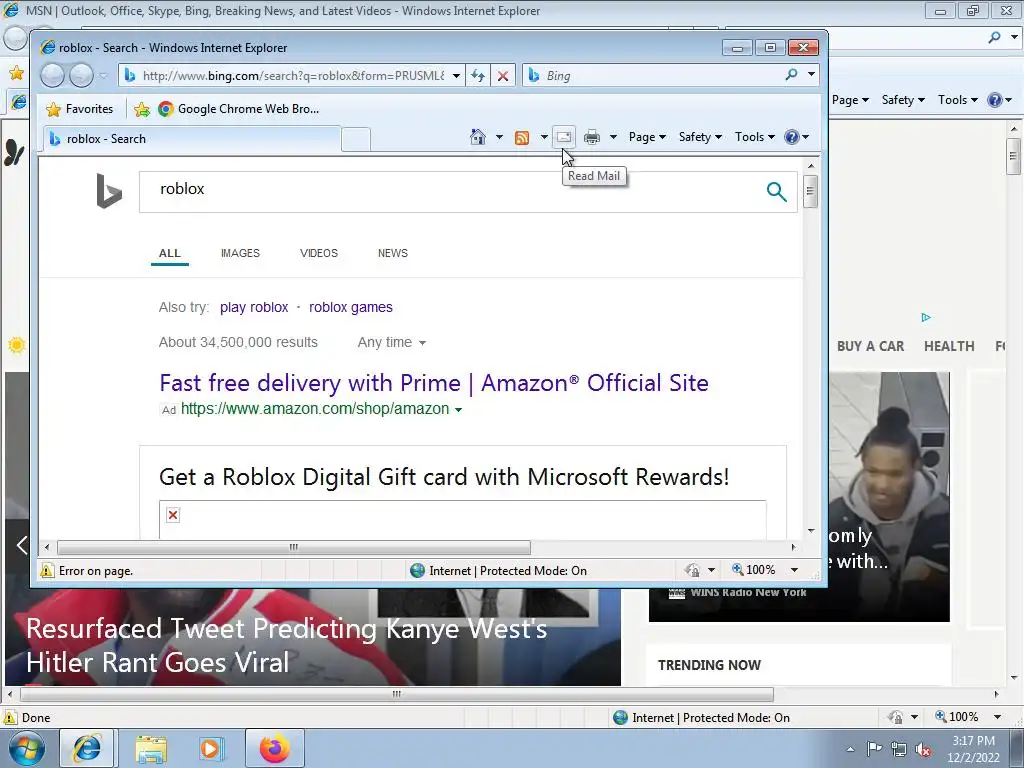The height and width of the screenshot is (768, 1024).
Task: Click the Add to Favorites bar star icon
Action: 142,109
